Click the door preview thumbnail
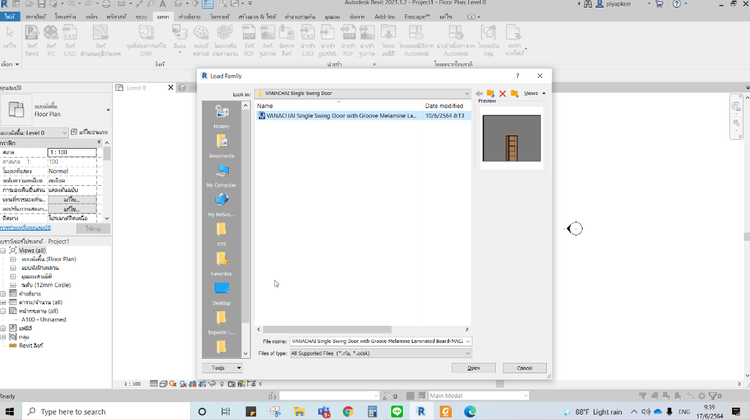750x420 pixels. coord(511,138)
